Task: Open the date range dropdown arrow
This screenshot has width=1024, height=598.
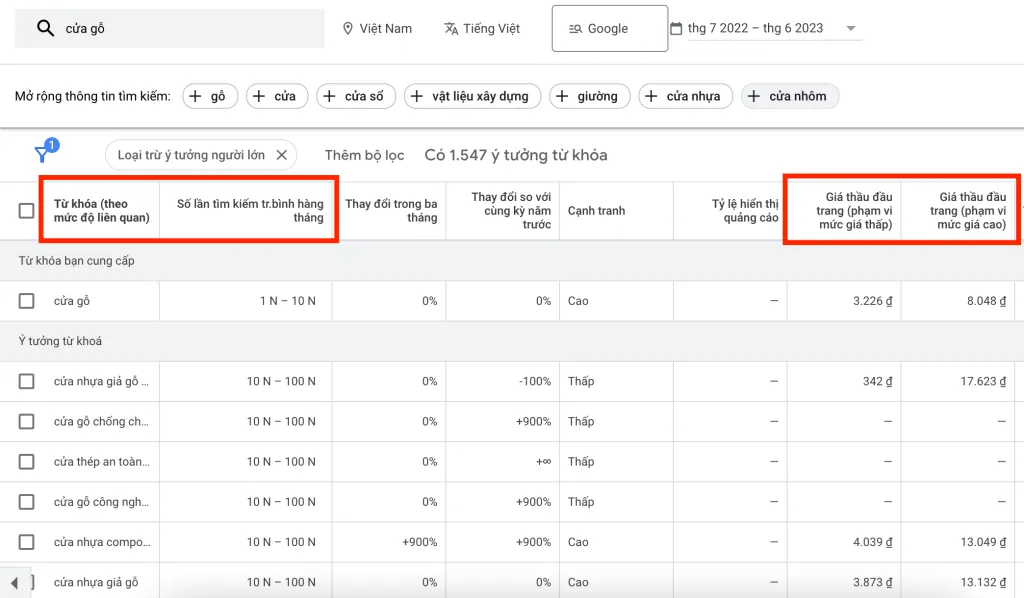Action: click(850, 28)
